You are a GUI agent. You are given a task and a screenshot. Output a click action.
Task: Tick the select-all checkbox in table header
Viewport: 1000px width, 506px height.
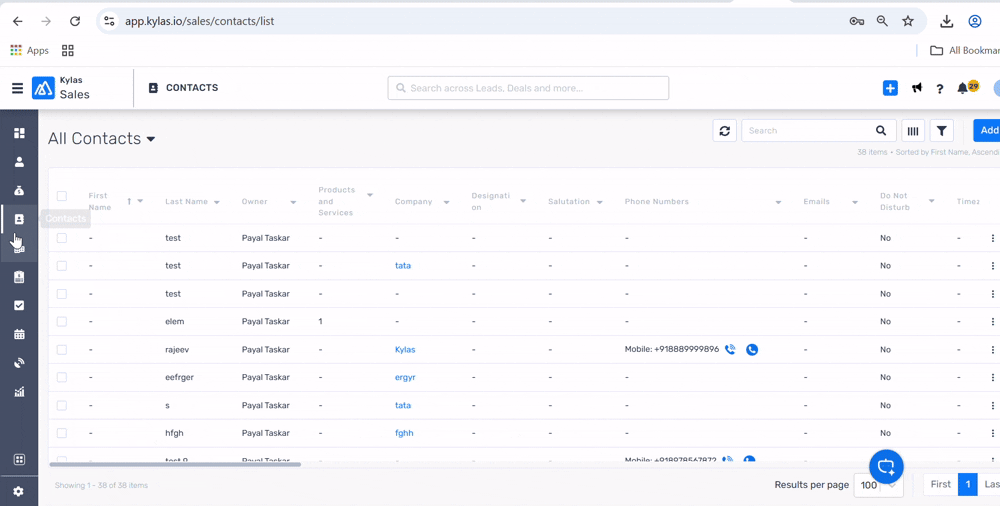coord(62,196)
